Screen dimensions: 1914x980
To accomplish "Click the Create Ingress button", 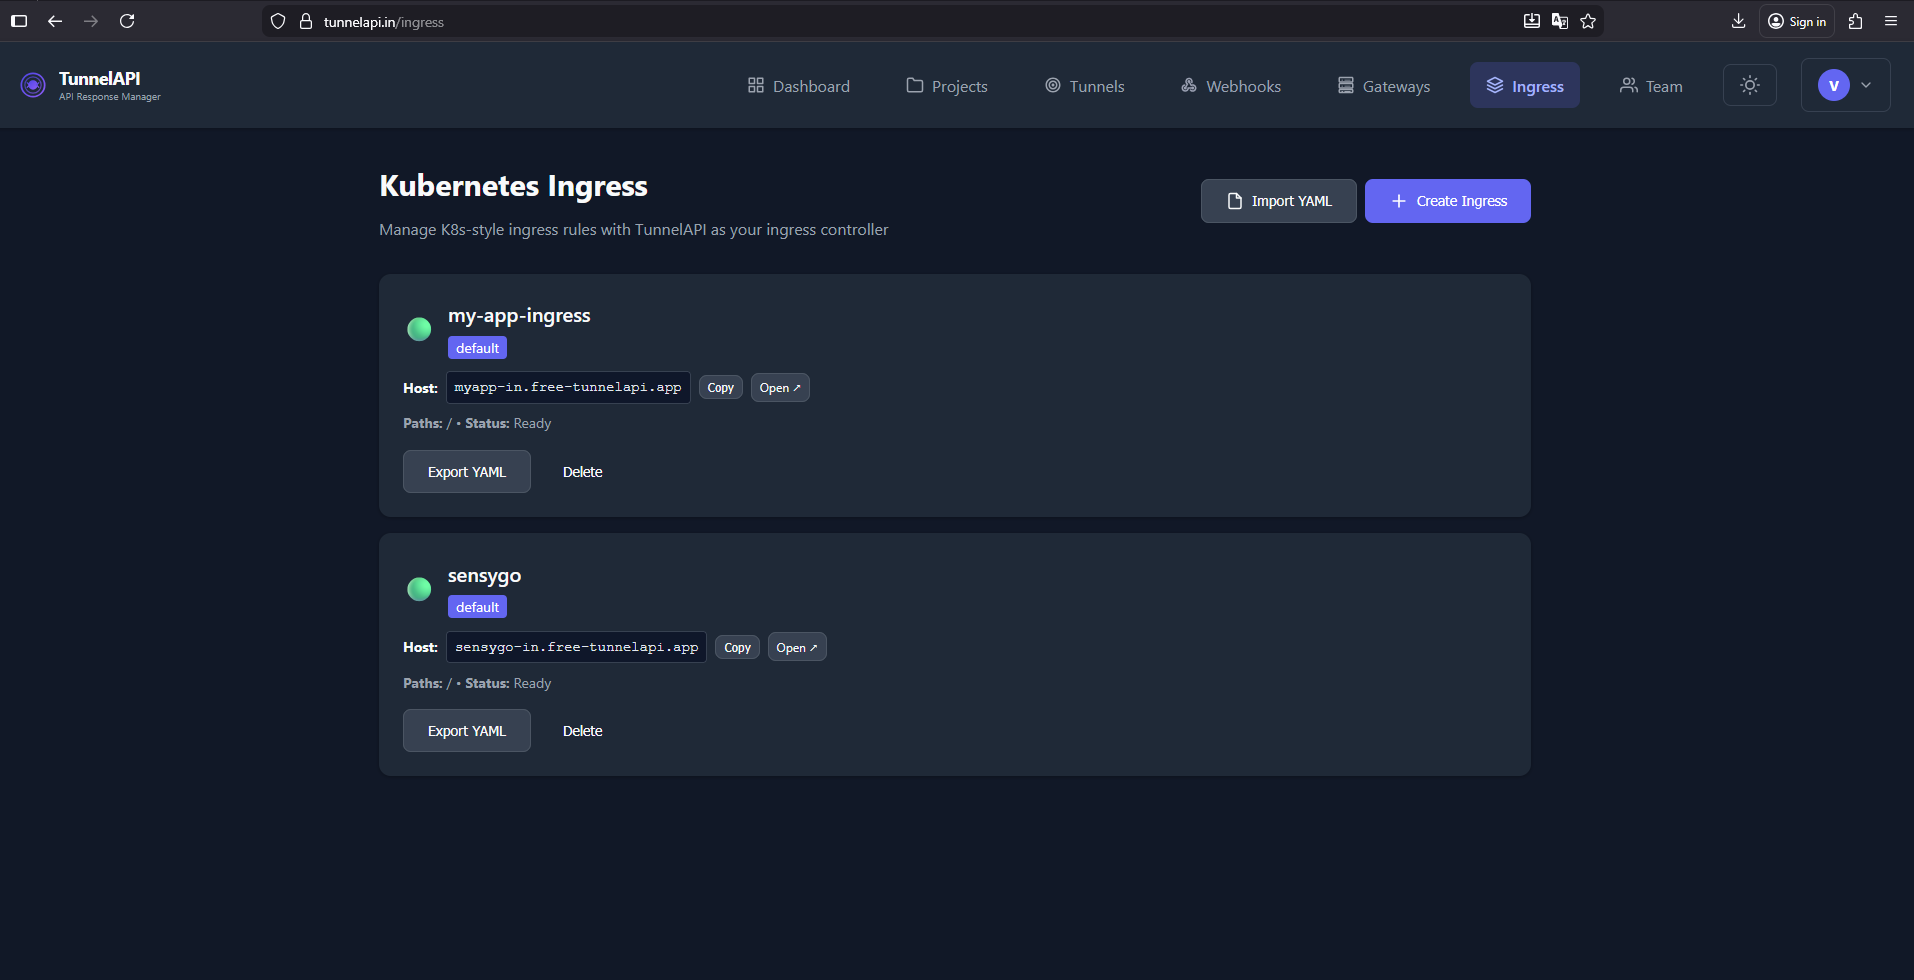I will 1447,200.
